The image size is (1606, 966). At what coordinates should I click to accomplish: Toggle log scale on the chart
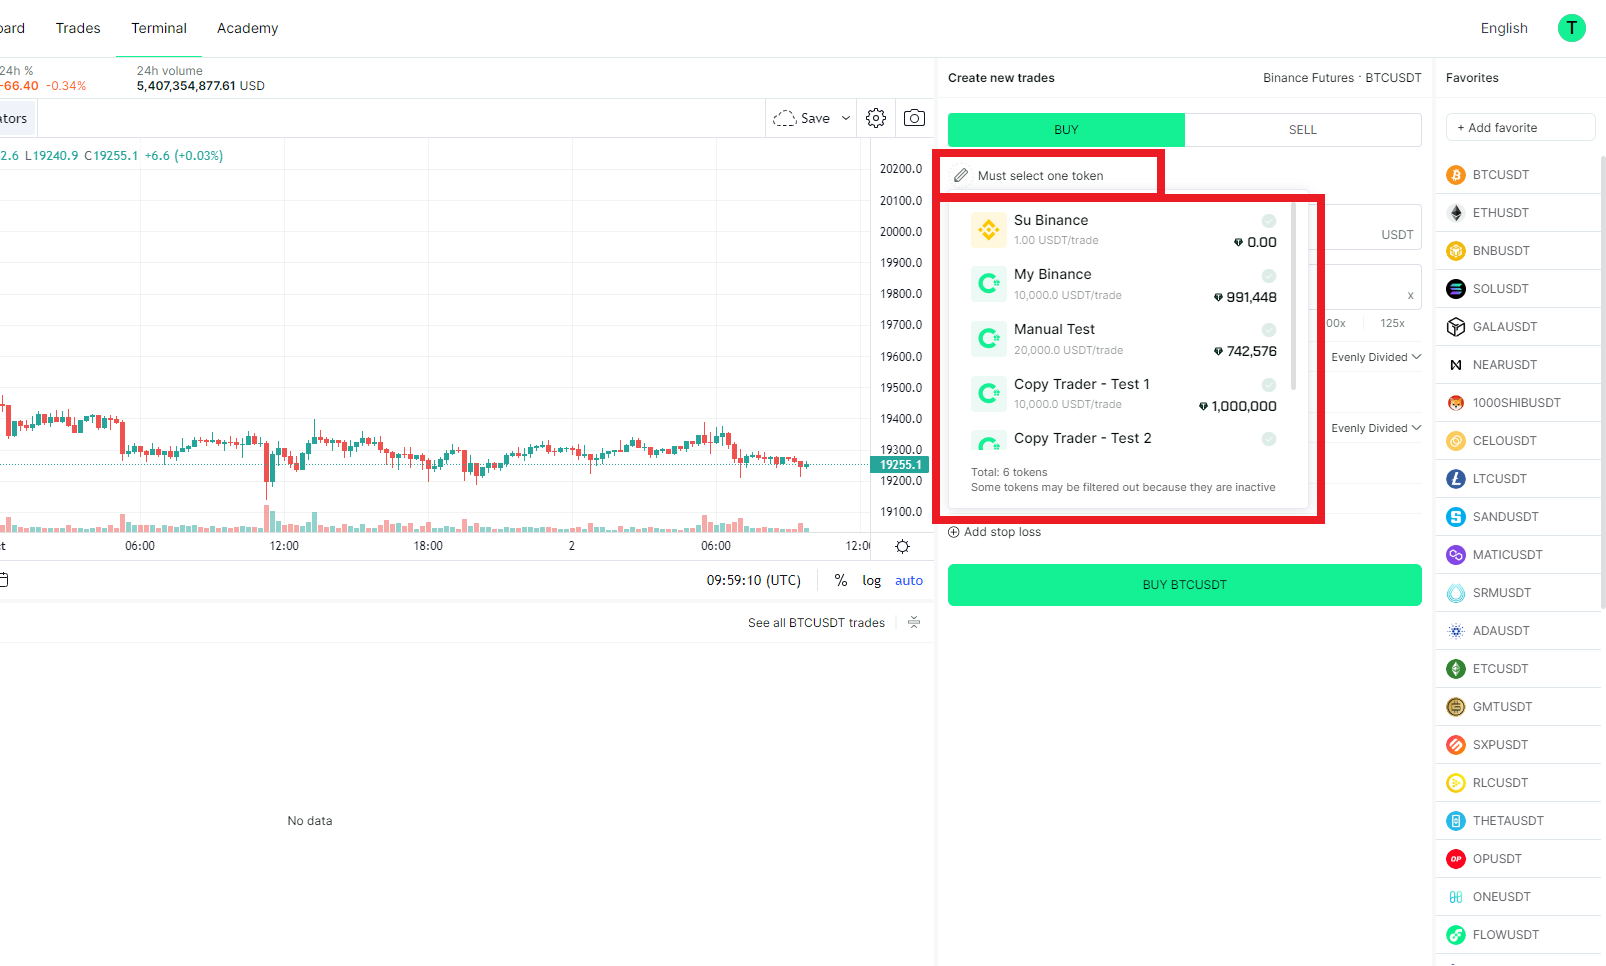[871, 581]
